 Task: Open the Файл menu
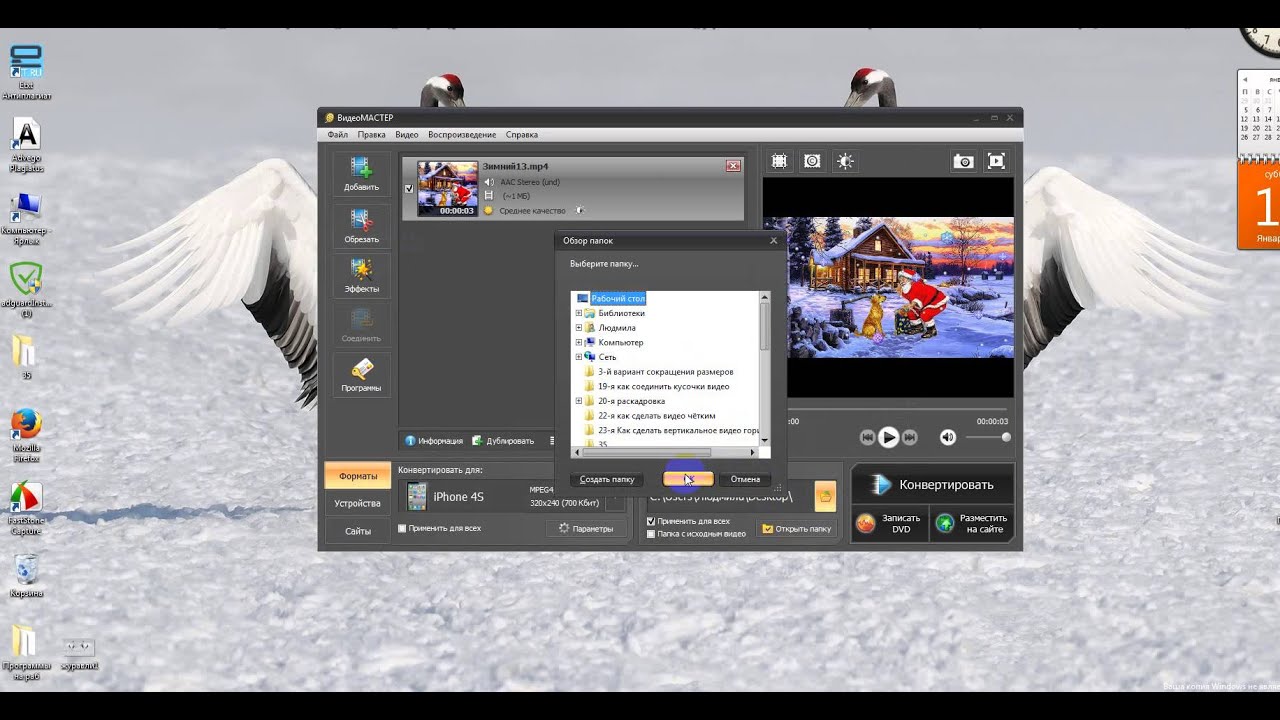[x=337, y=134]
